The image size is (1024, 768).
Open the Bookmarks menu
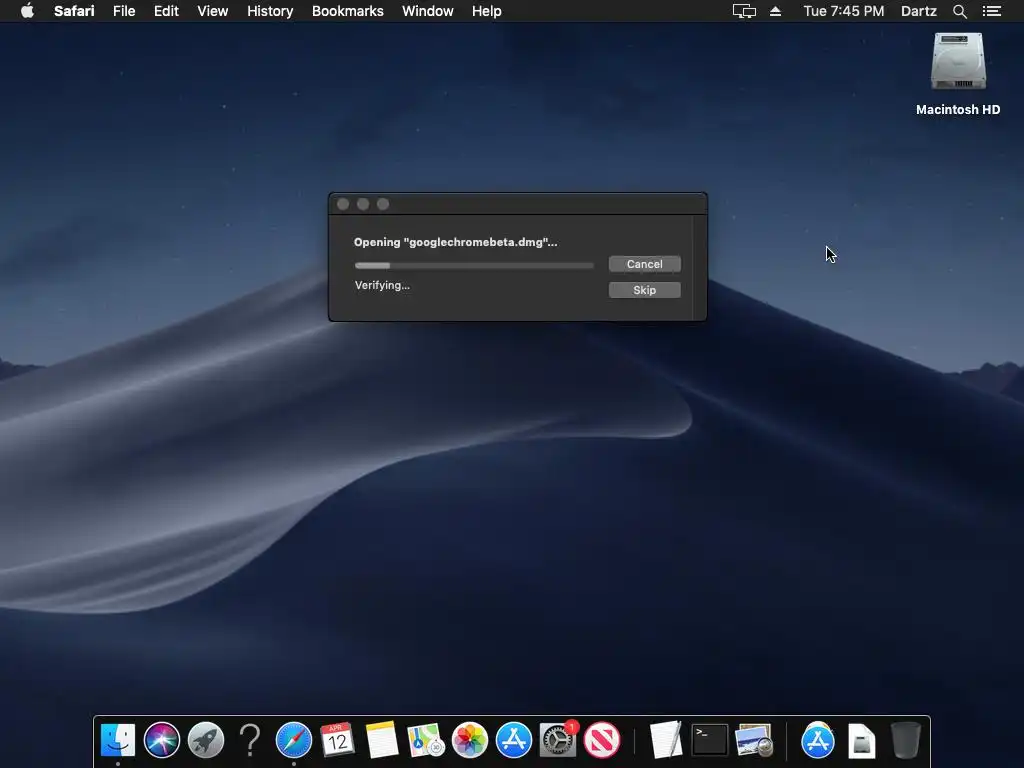point(347,11)
